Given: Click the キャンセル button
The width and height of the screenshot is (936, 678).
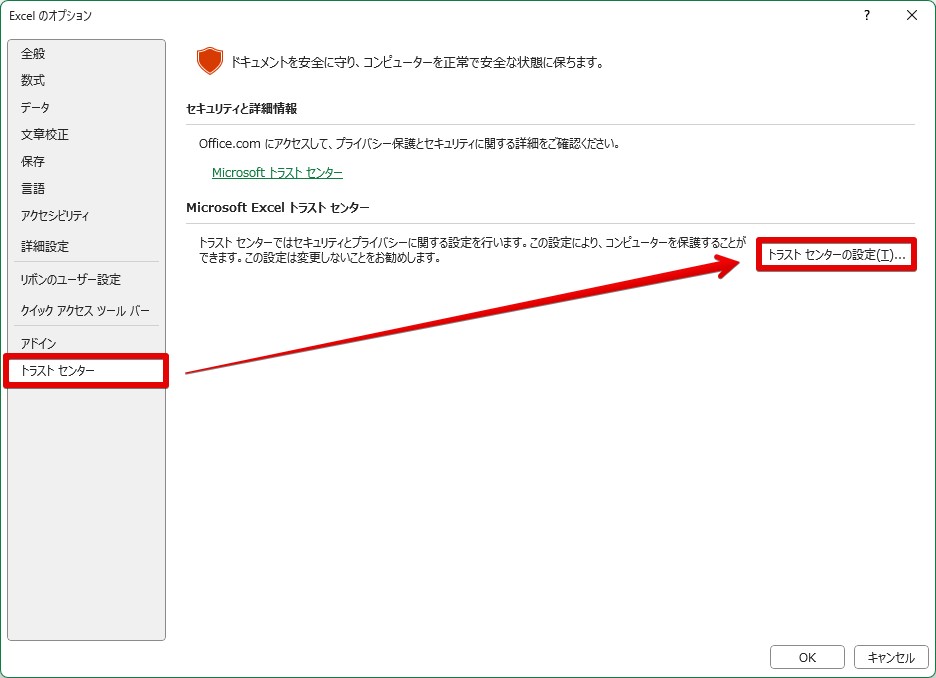Looking at the screenshot, I should (891, 657).
